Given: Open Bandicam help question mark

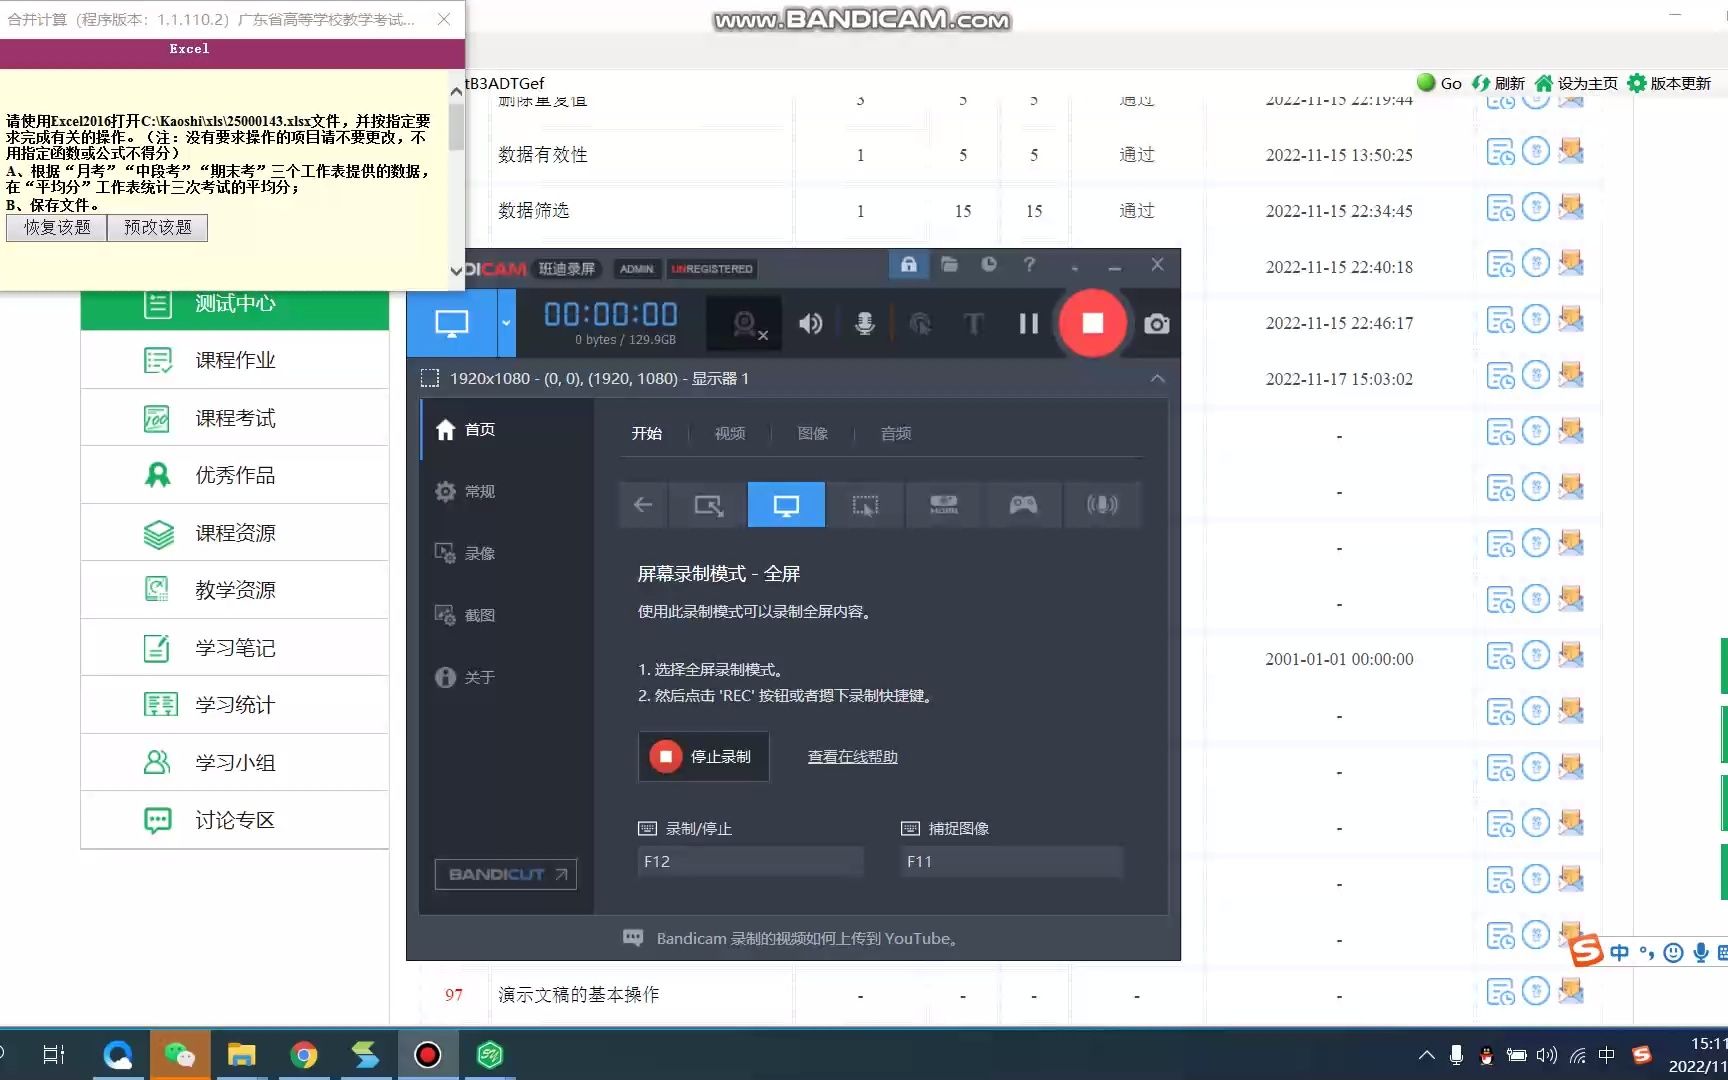Looking at the screenshot, I should 1029,265.
